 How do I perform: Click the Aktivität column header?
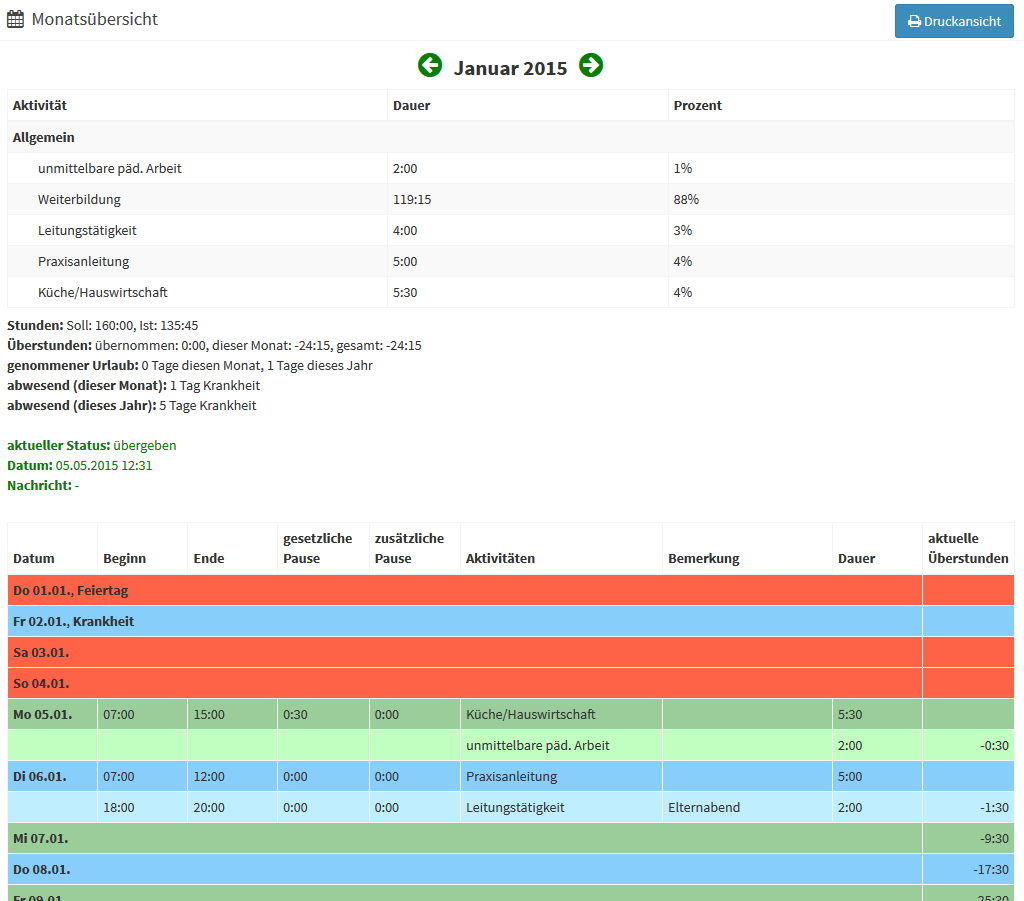[40, 105]
